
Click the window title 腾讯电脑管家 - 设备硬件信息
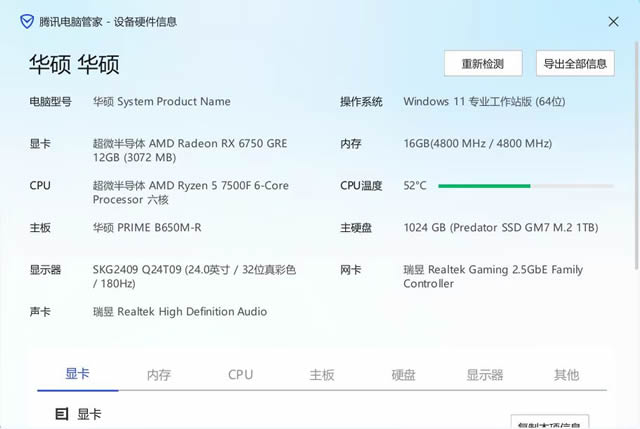(108, 22)
